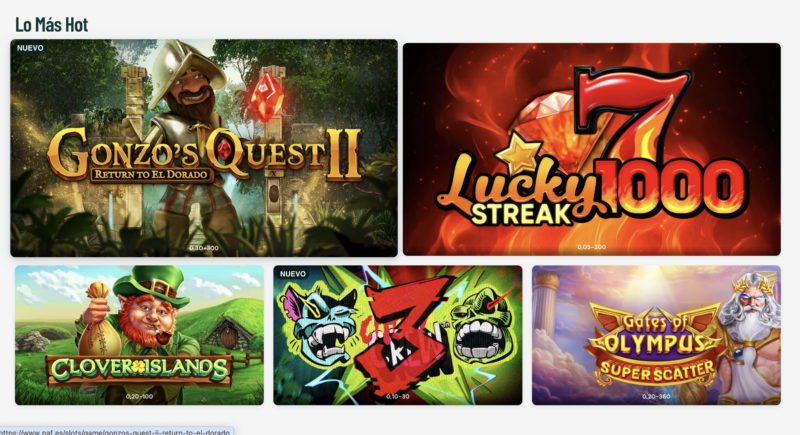800x435 pixels.
Task: Open the Gonzo's Quest II game tile
Action: click(x=204, y=148)
